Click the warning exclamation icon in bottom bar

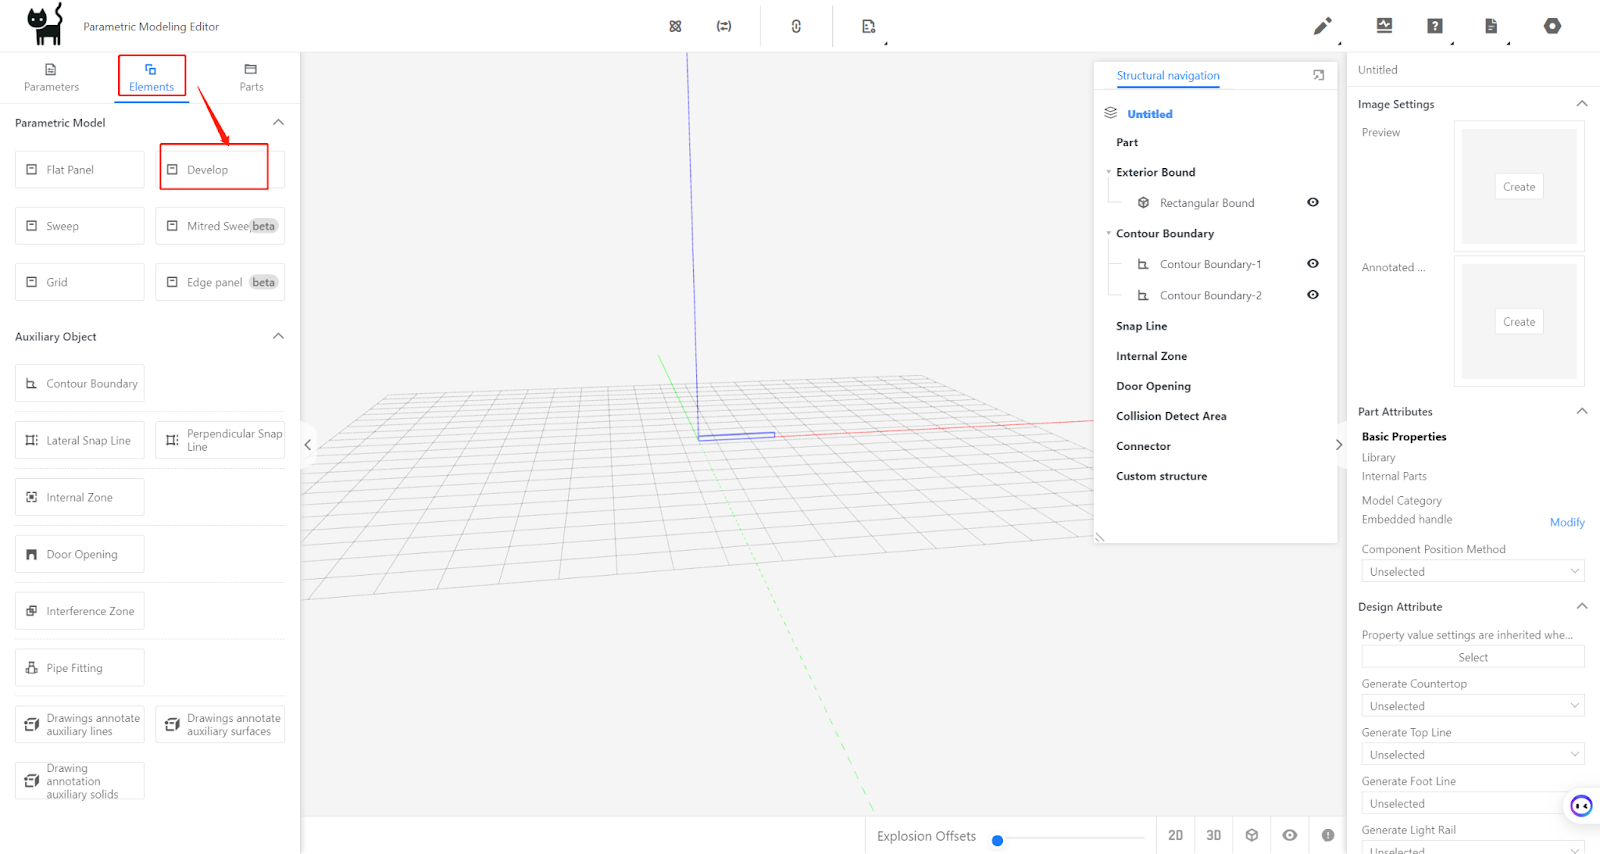pos(1327,835)
